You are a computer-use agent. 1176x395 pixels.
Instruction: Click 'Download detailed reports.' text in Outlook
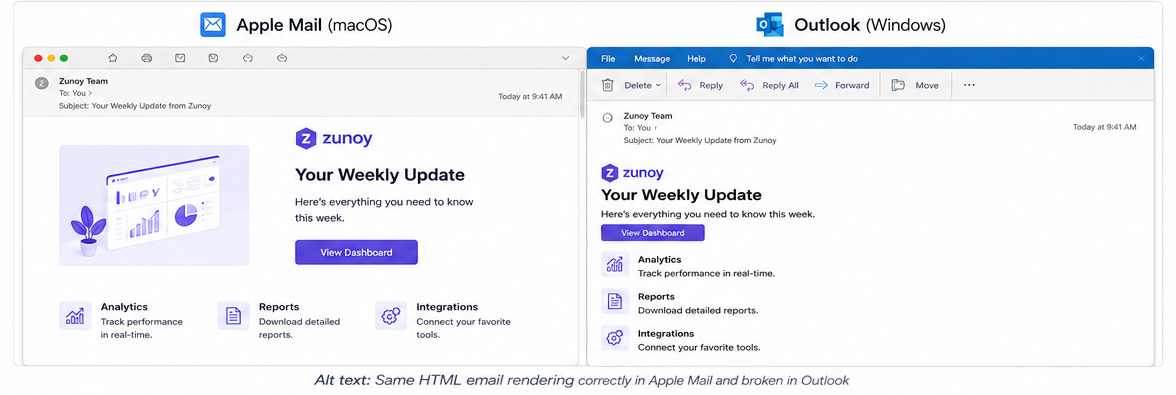coord(698,310)
